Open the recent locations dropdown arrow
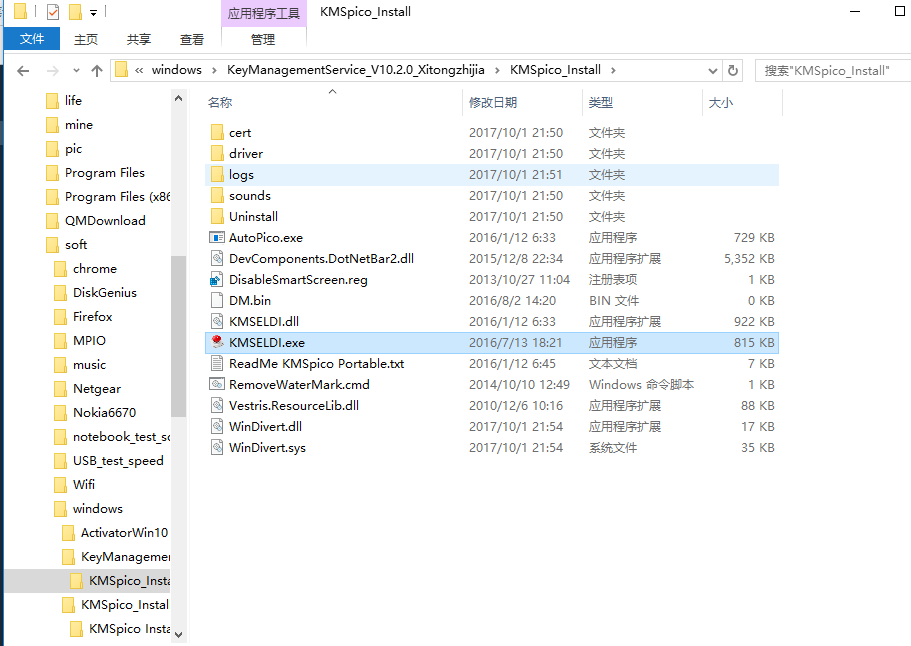The image size is (911, 646). point(76,71)
